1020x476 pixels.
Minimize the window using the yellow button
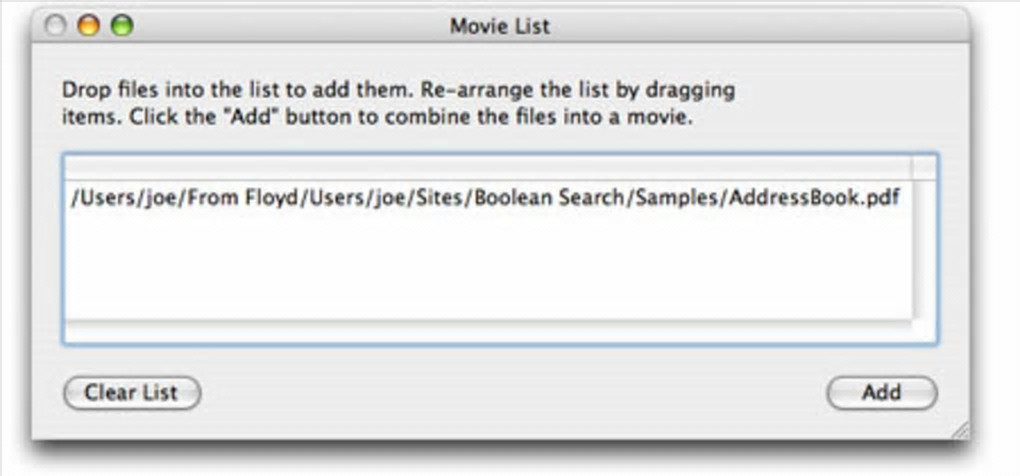coord(89,26)
